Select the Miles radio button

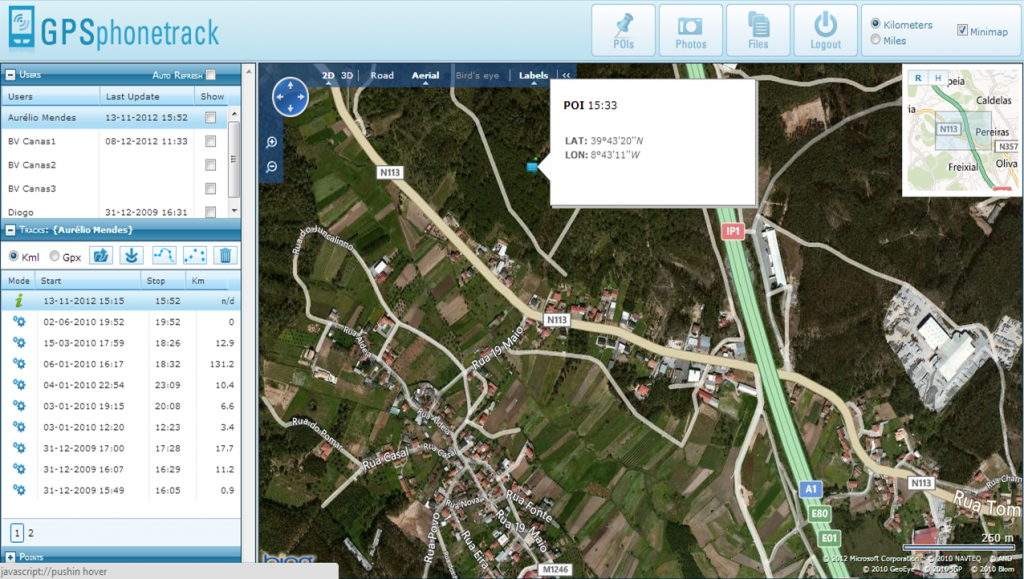click(876, 40)
